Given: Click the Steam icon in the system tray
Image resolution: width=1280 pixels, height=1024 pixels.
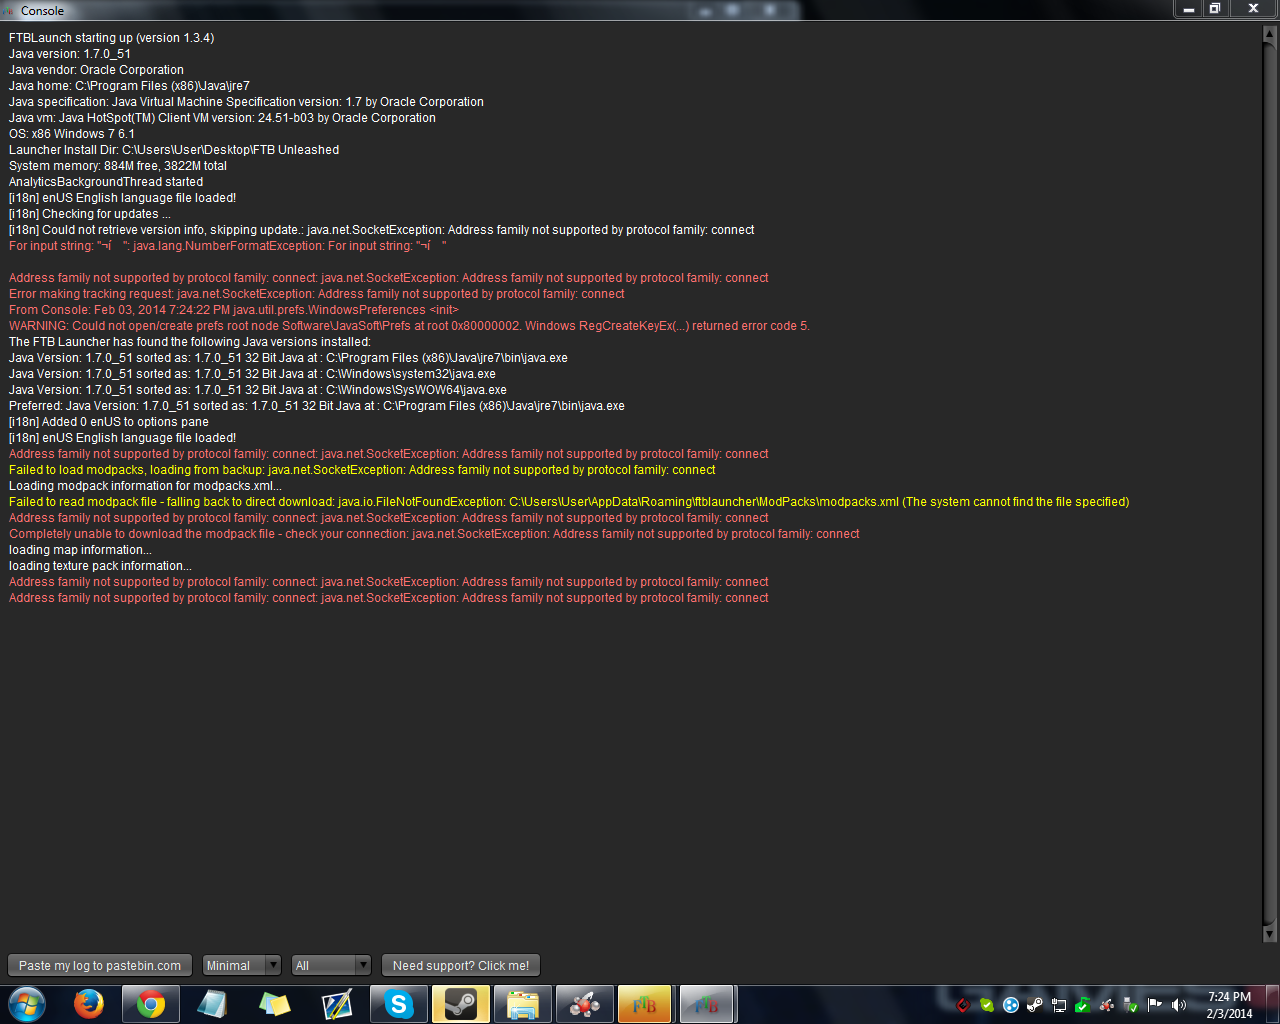Looking at the screenshot, I should coord(1035,1005).
